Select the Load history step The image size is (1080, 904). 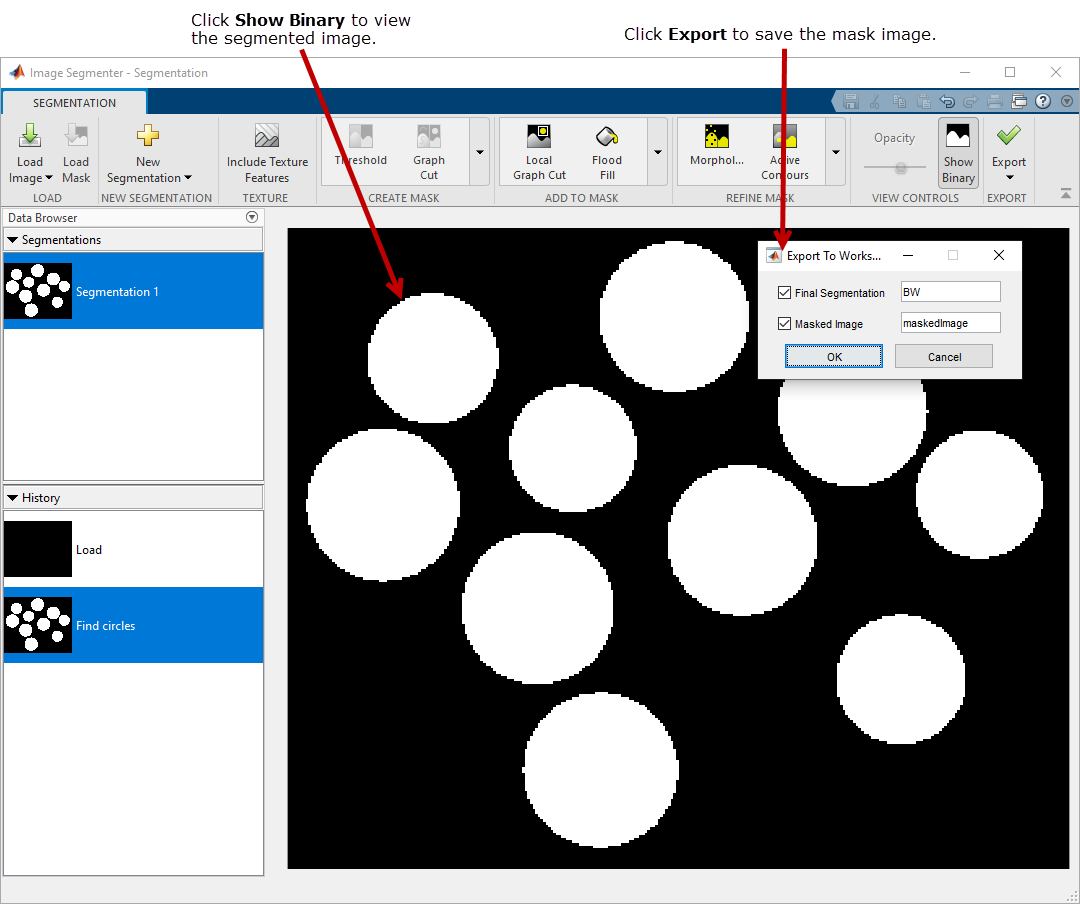[x=133, y=549]
